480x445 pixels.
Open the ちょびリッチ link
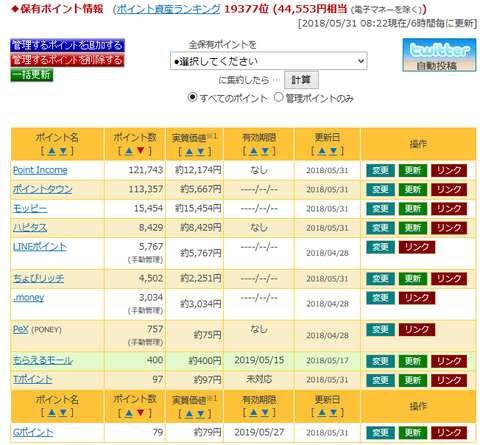(x=38, y=278)
